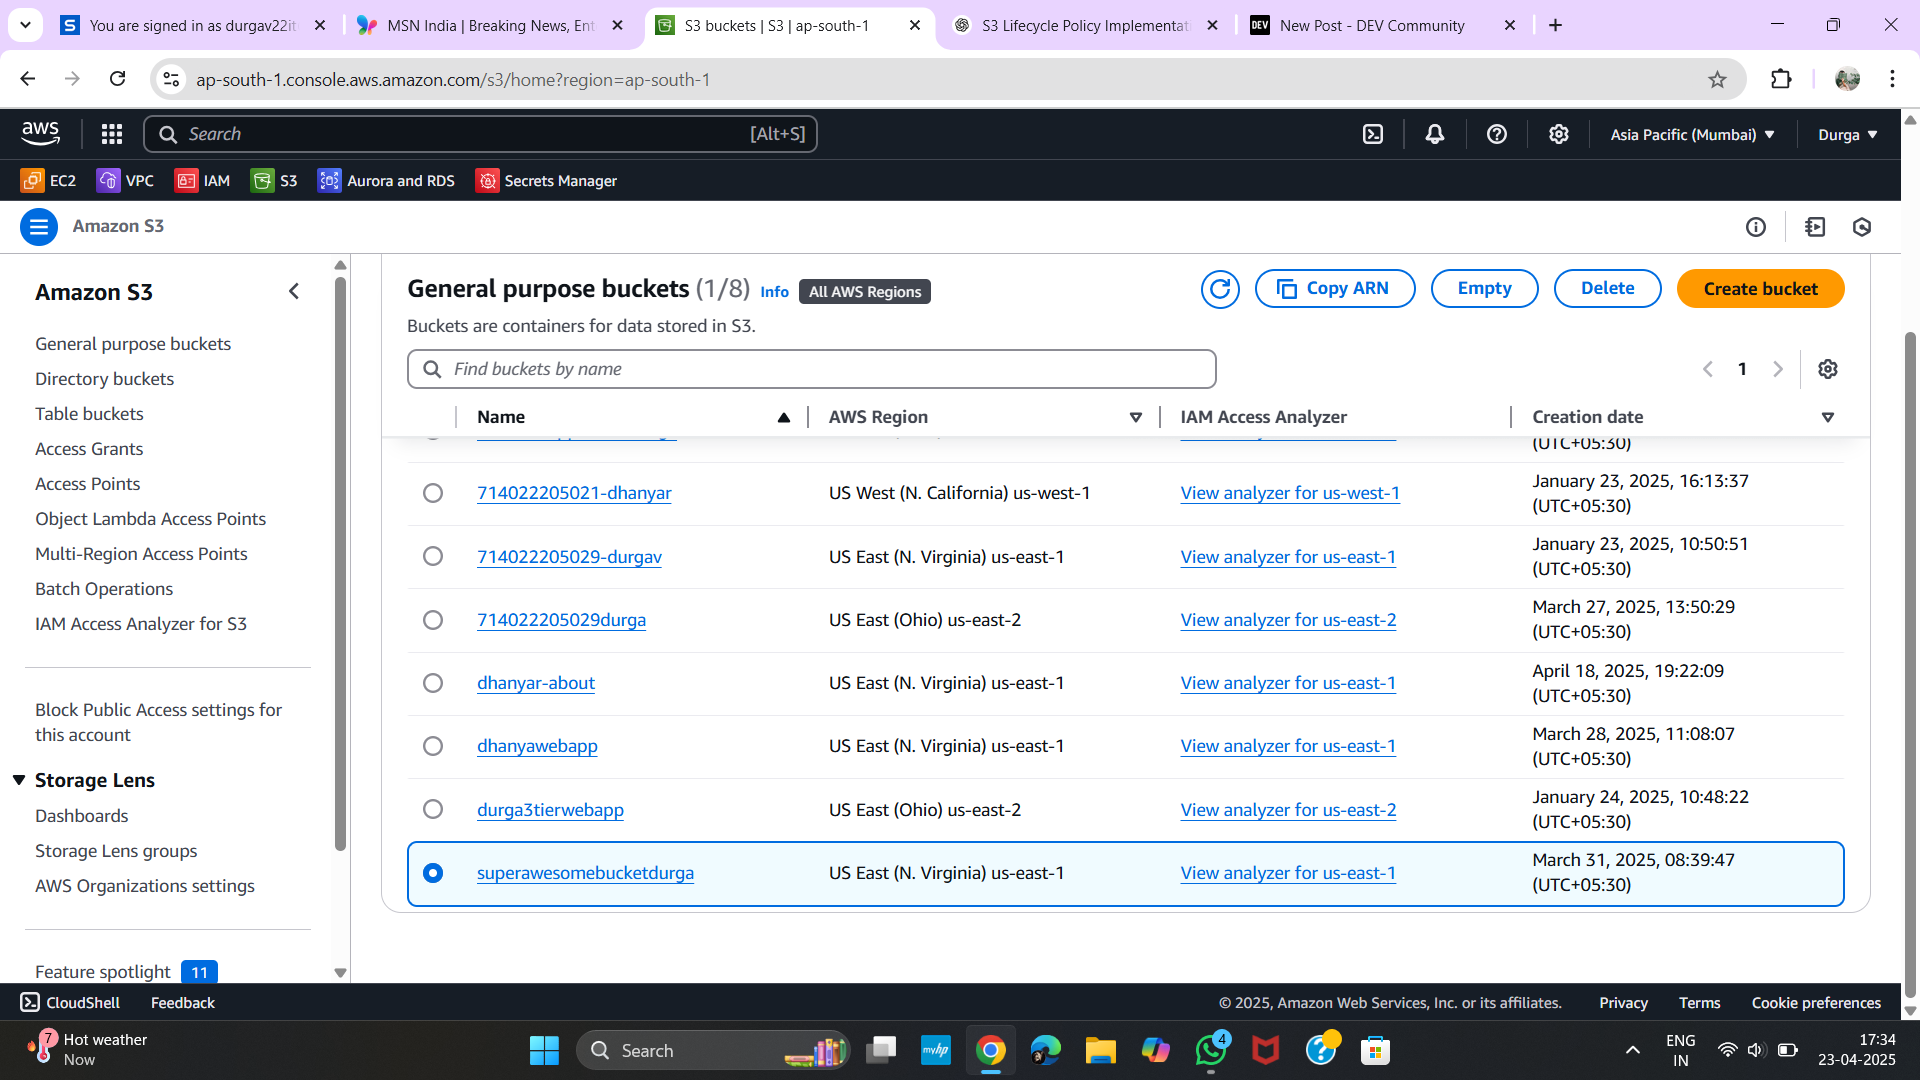Open EC2 service shortcut
This screenshot has width=1920, height=1080.
[x=48, y=180]
